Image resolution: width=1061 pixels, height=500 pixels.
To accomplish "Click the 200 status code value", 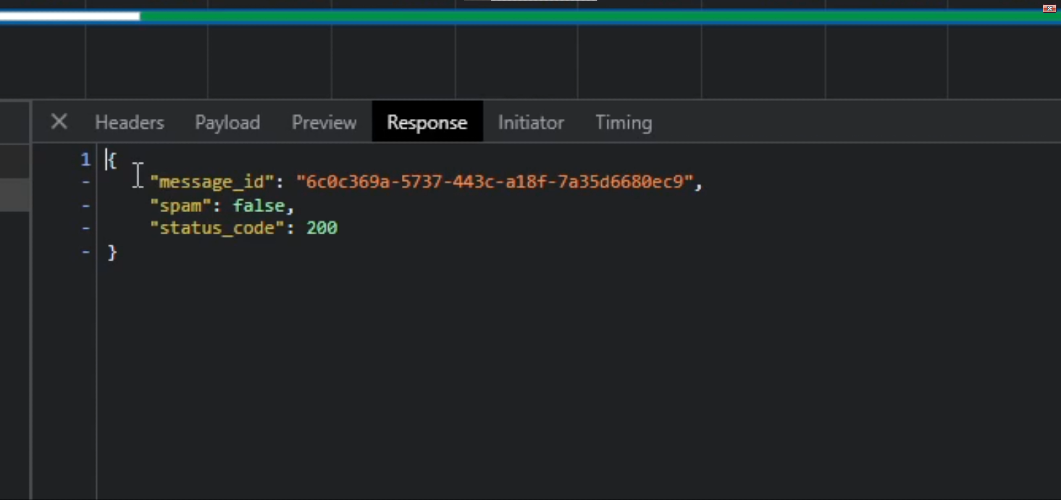I will click(x=321, y=228).
